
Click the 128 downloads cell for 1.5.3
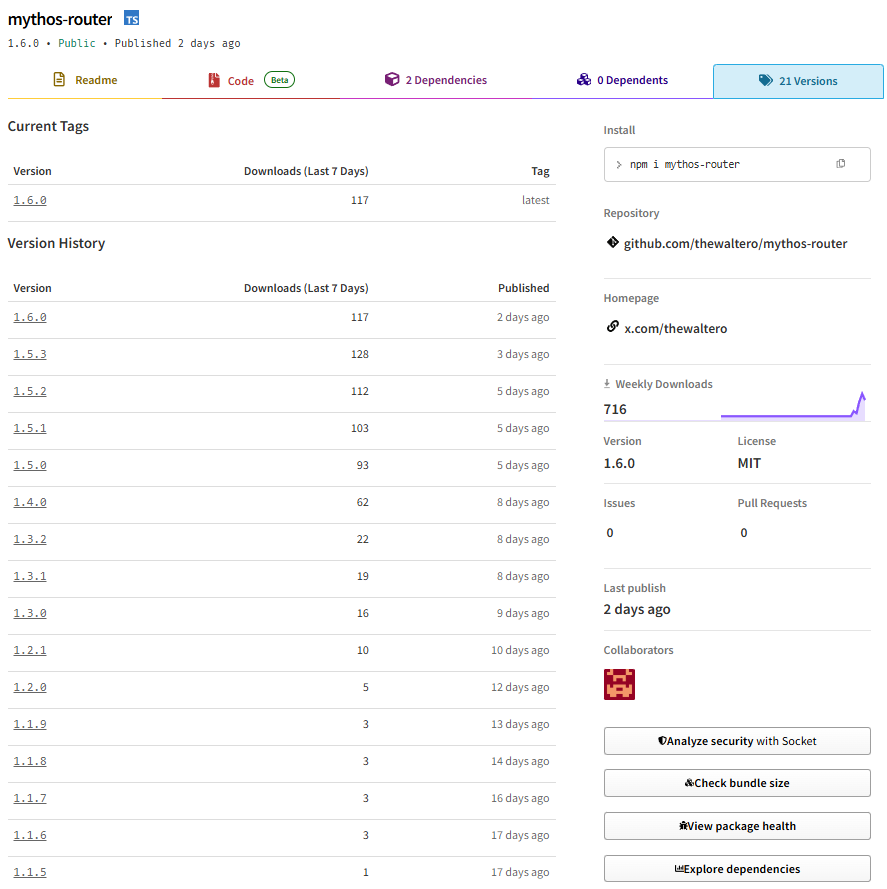click(360, 354)
